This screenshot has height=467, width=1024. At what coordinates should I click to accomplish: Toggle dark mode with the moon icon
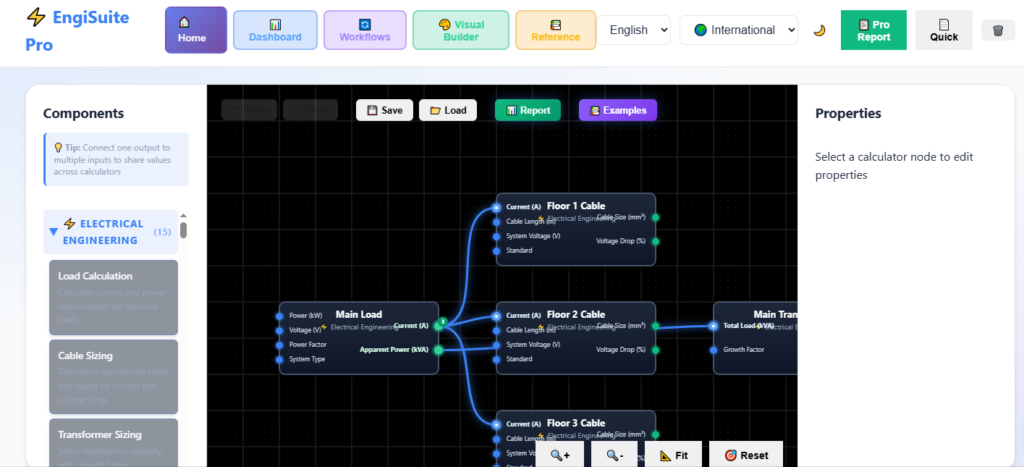pyautogui.click(x=819, y=30)
